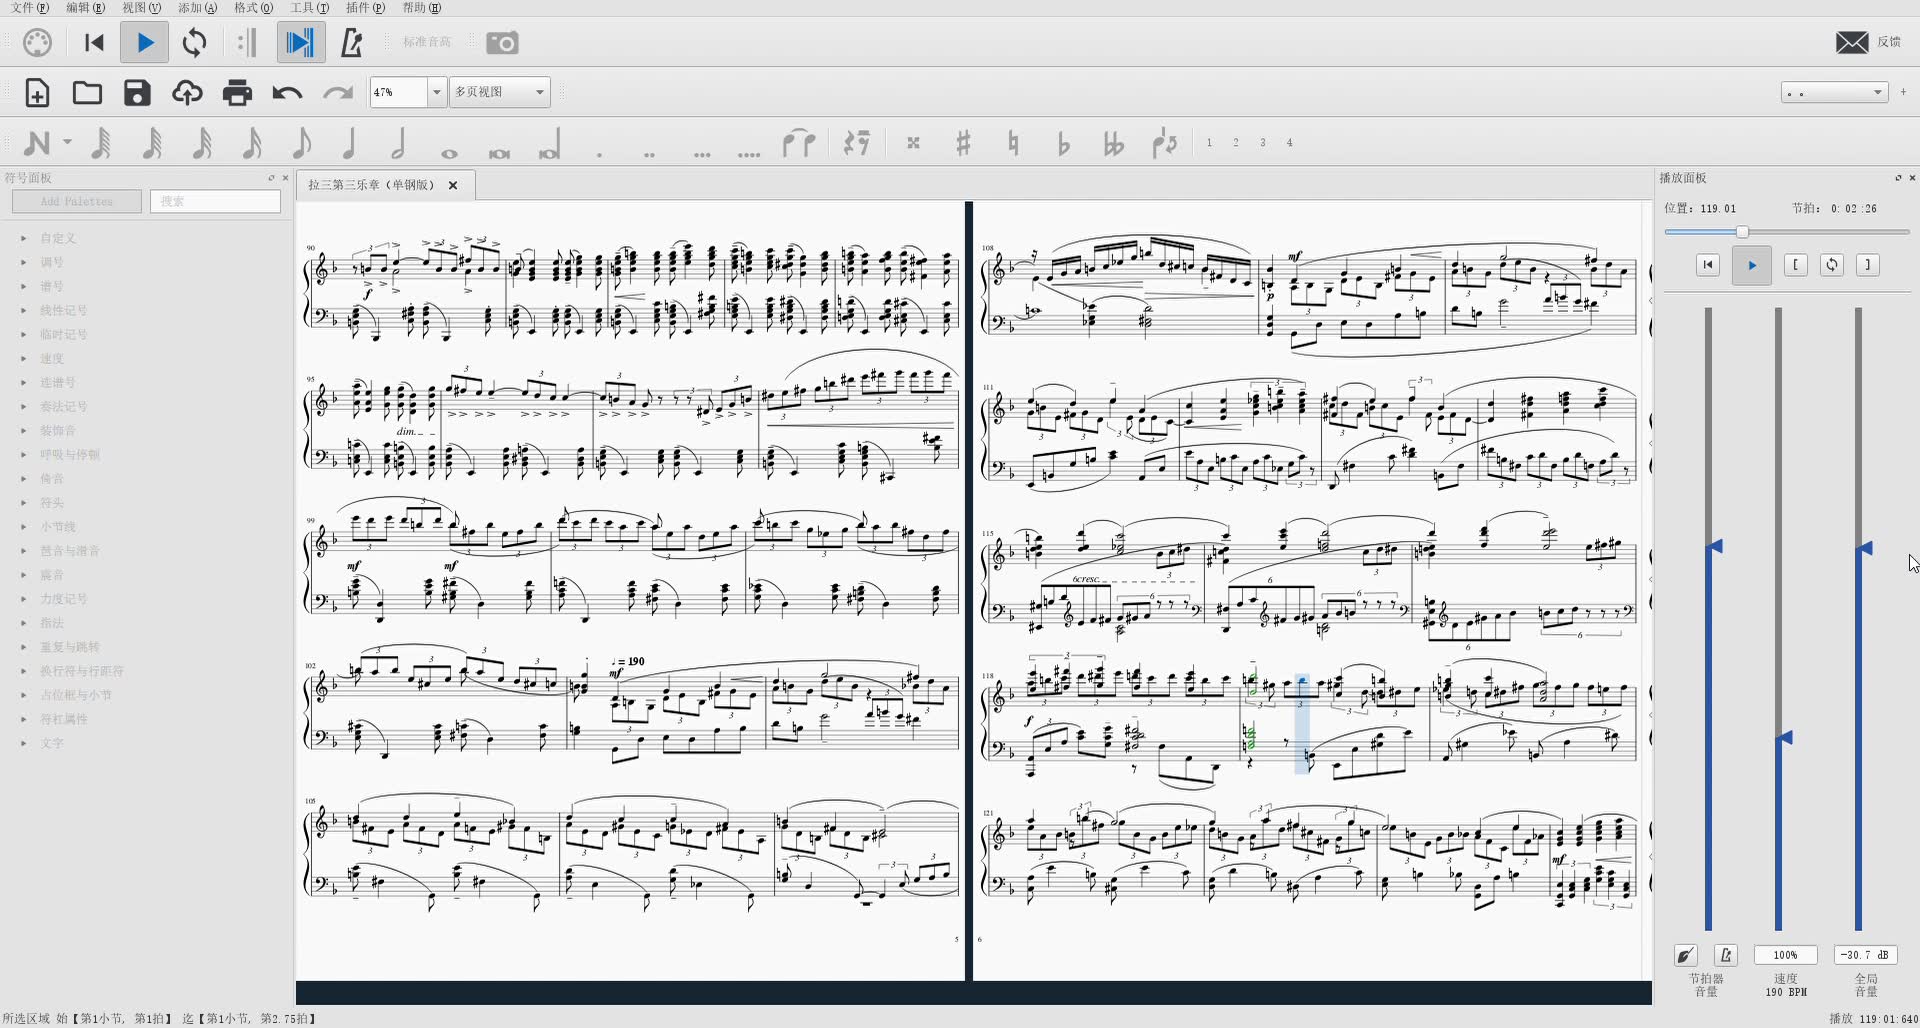Select double whole note duration
1920x1028 pixels.
499,153
